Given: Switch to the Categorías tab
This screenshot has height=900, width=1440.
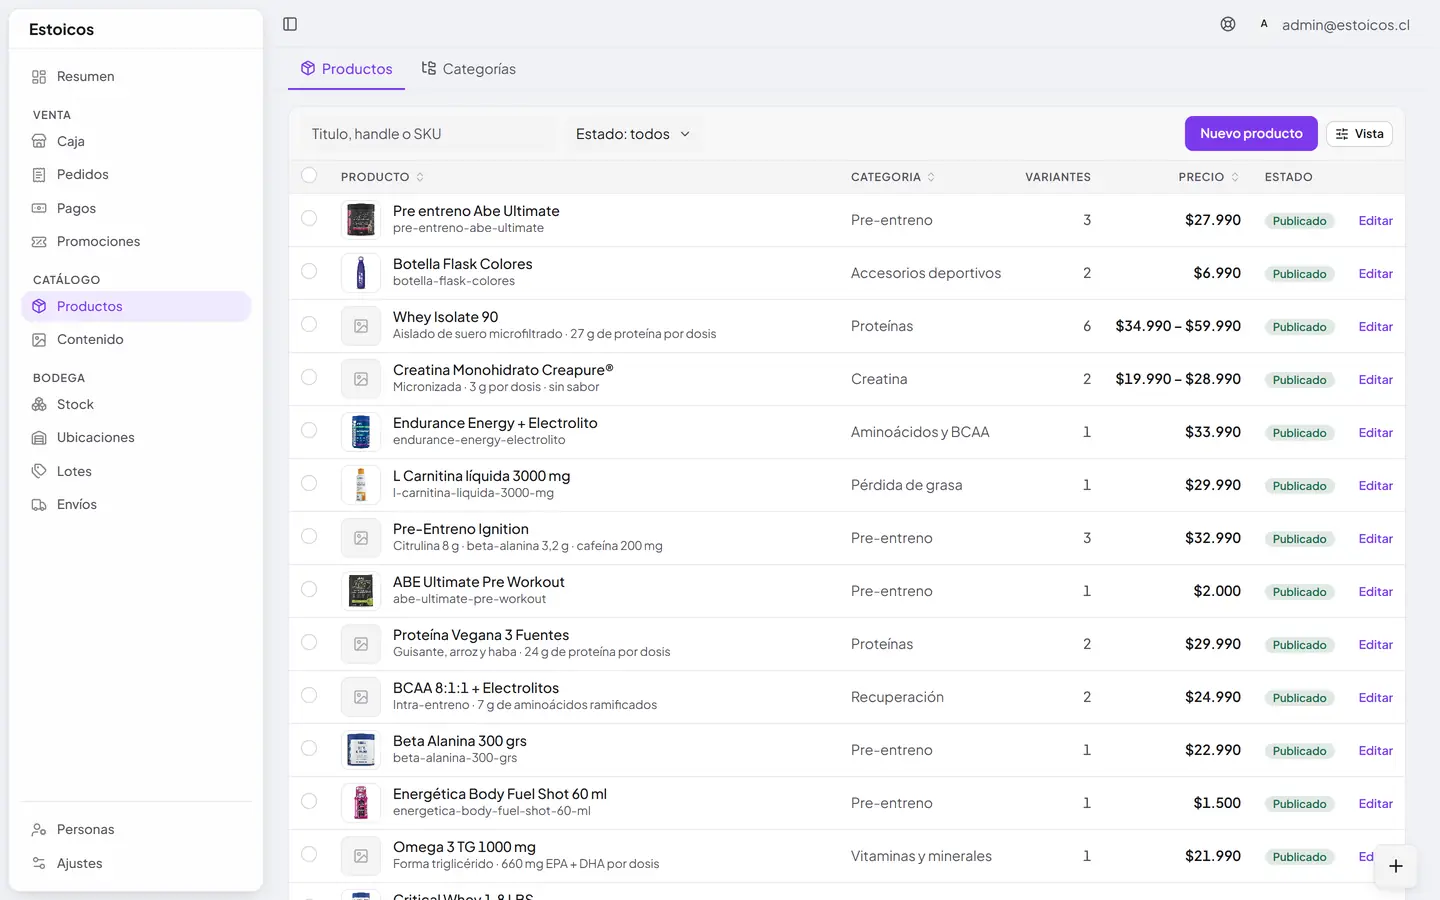Looking at the screenshot, I should [468, 69].
